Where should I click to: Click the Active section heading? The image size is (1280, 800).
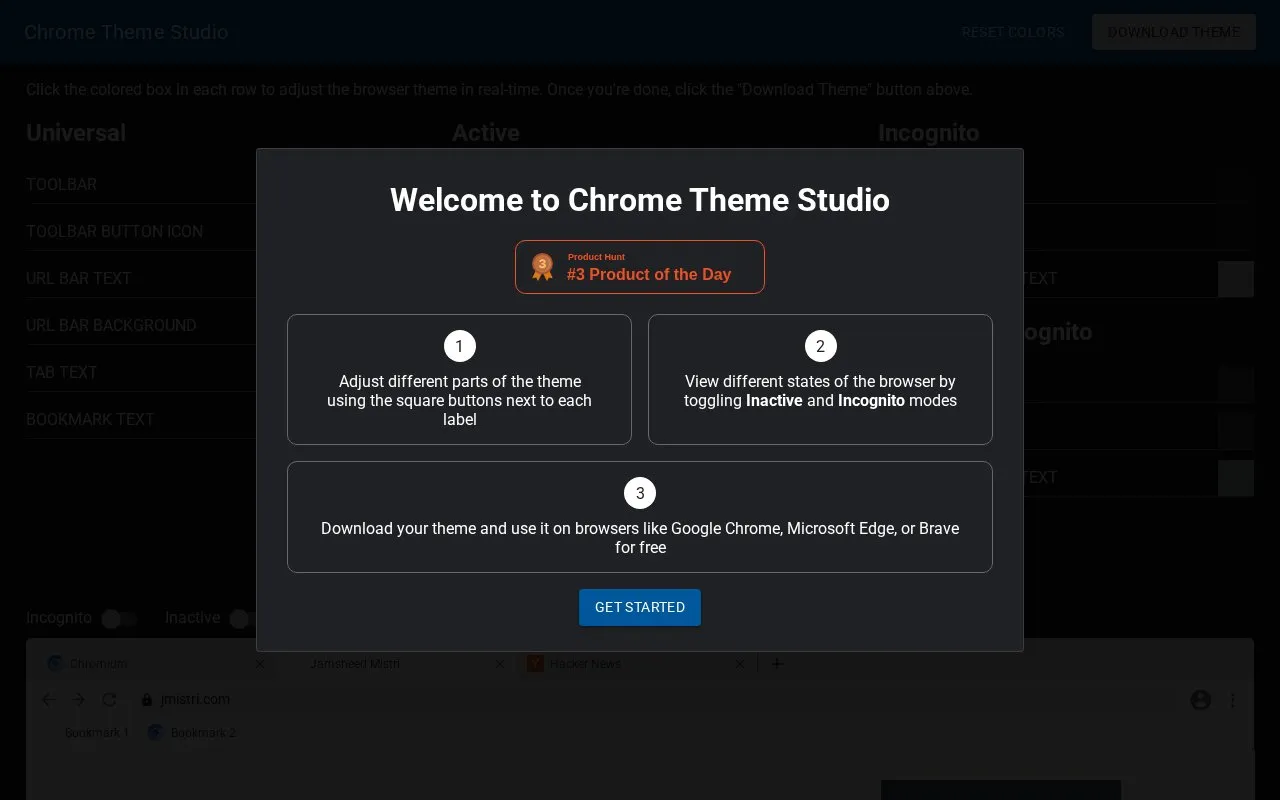486,133
